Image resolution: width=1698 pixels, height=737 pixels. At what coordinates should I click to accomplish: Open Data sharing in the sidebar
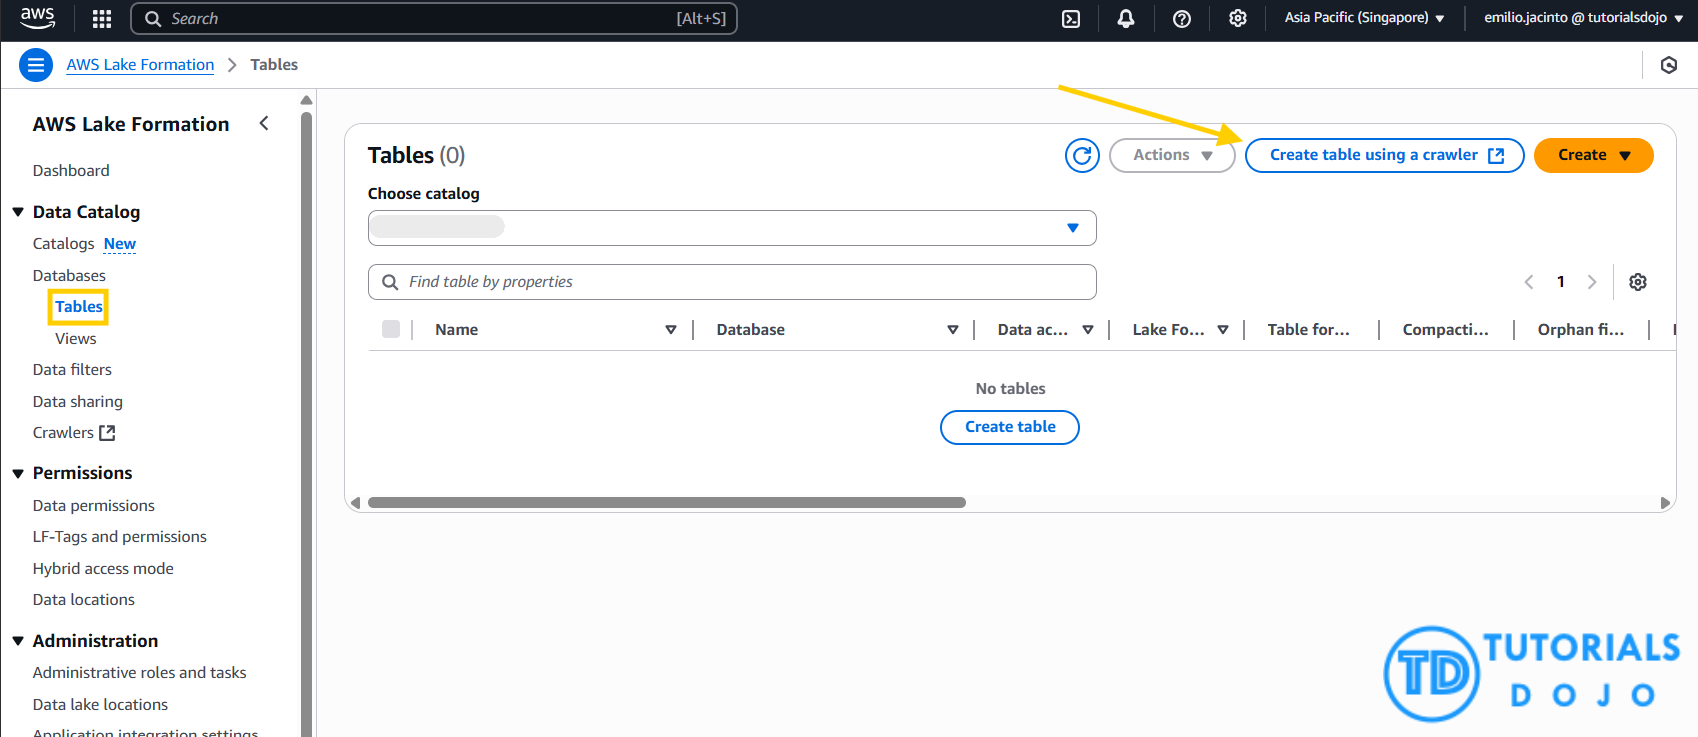click(78, 402)
